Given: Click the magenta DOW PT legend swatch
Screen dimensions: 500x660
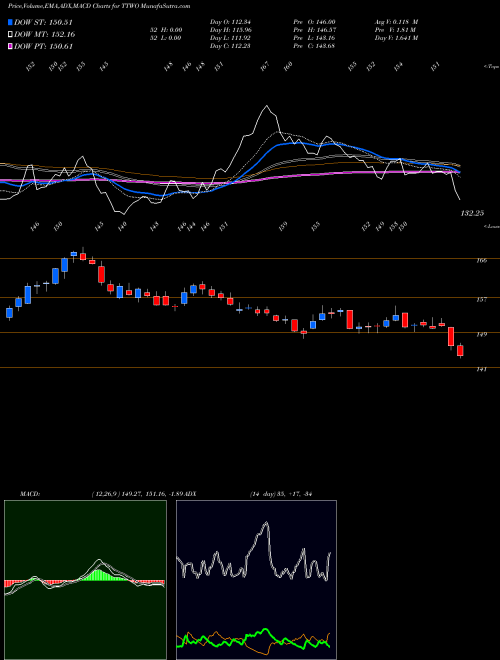Looking at the screenshot, I should pyautogui.click(x=11, y=46).
